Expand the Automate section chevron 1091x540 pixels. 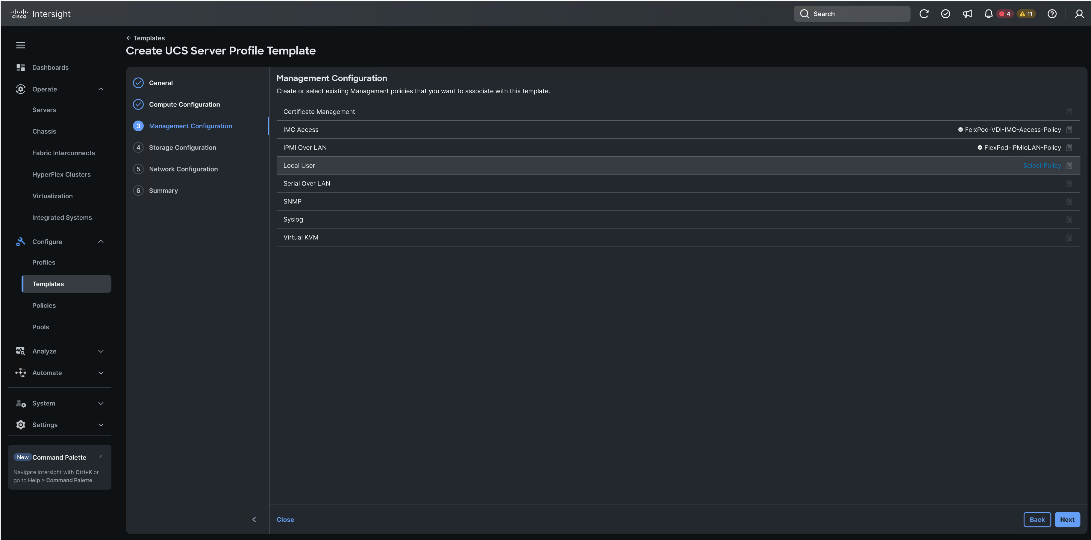coord(101,373)
